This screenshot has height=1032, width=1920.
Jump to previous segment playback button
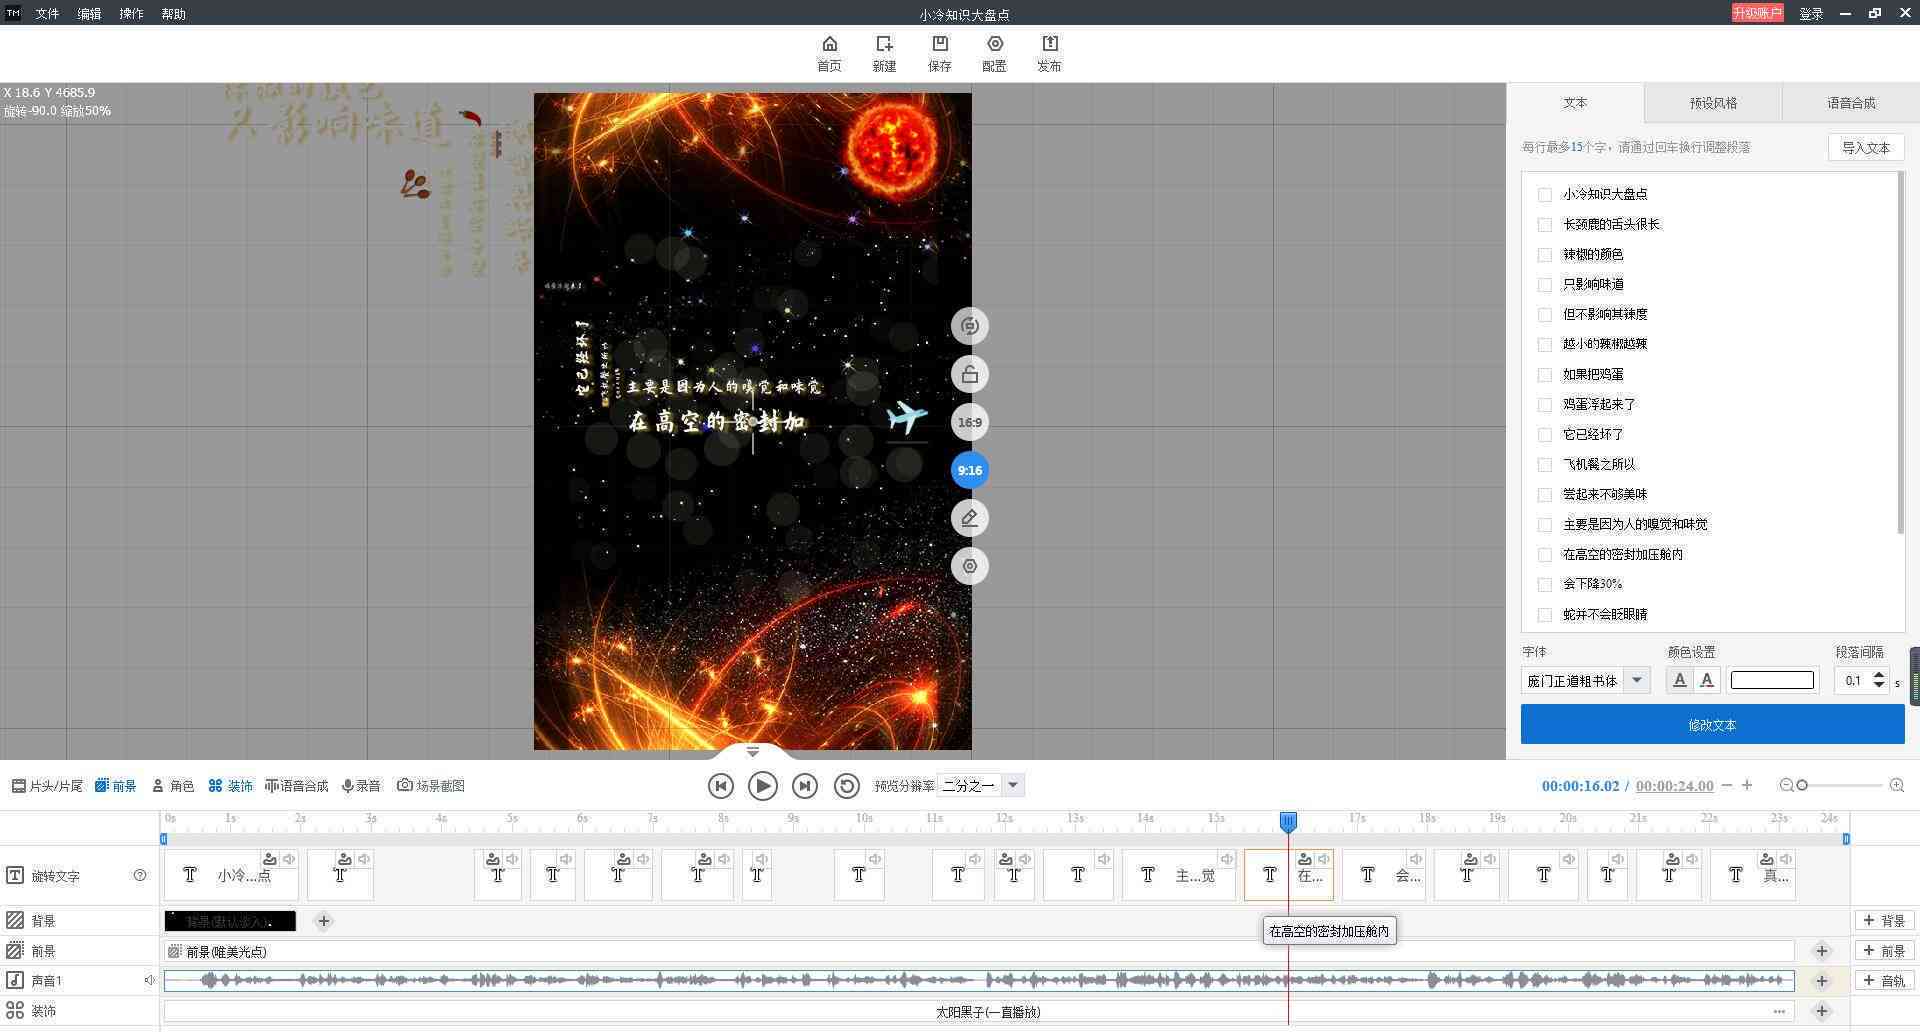tap(720, 786)
